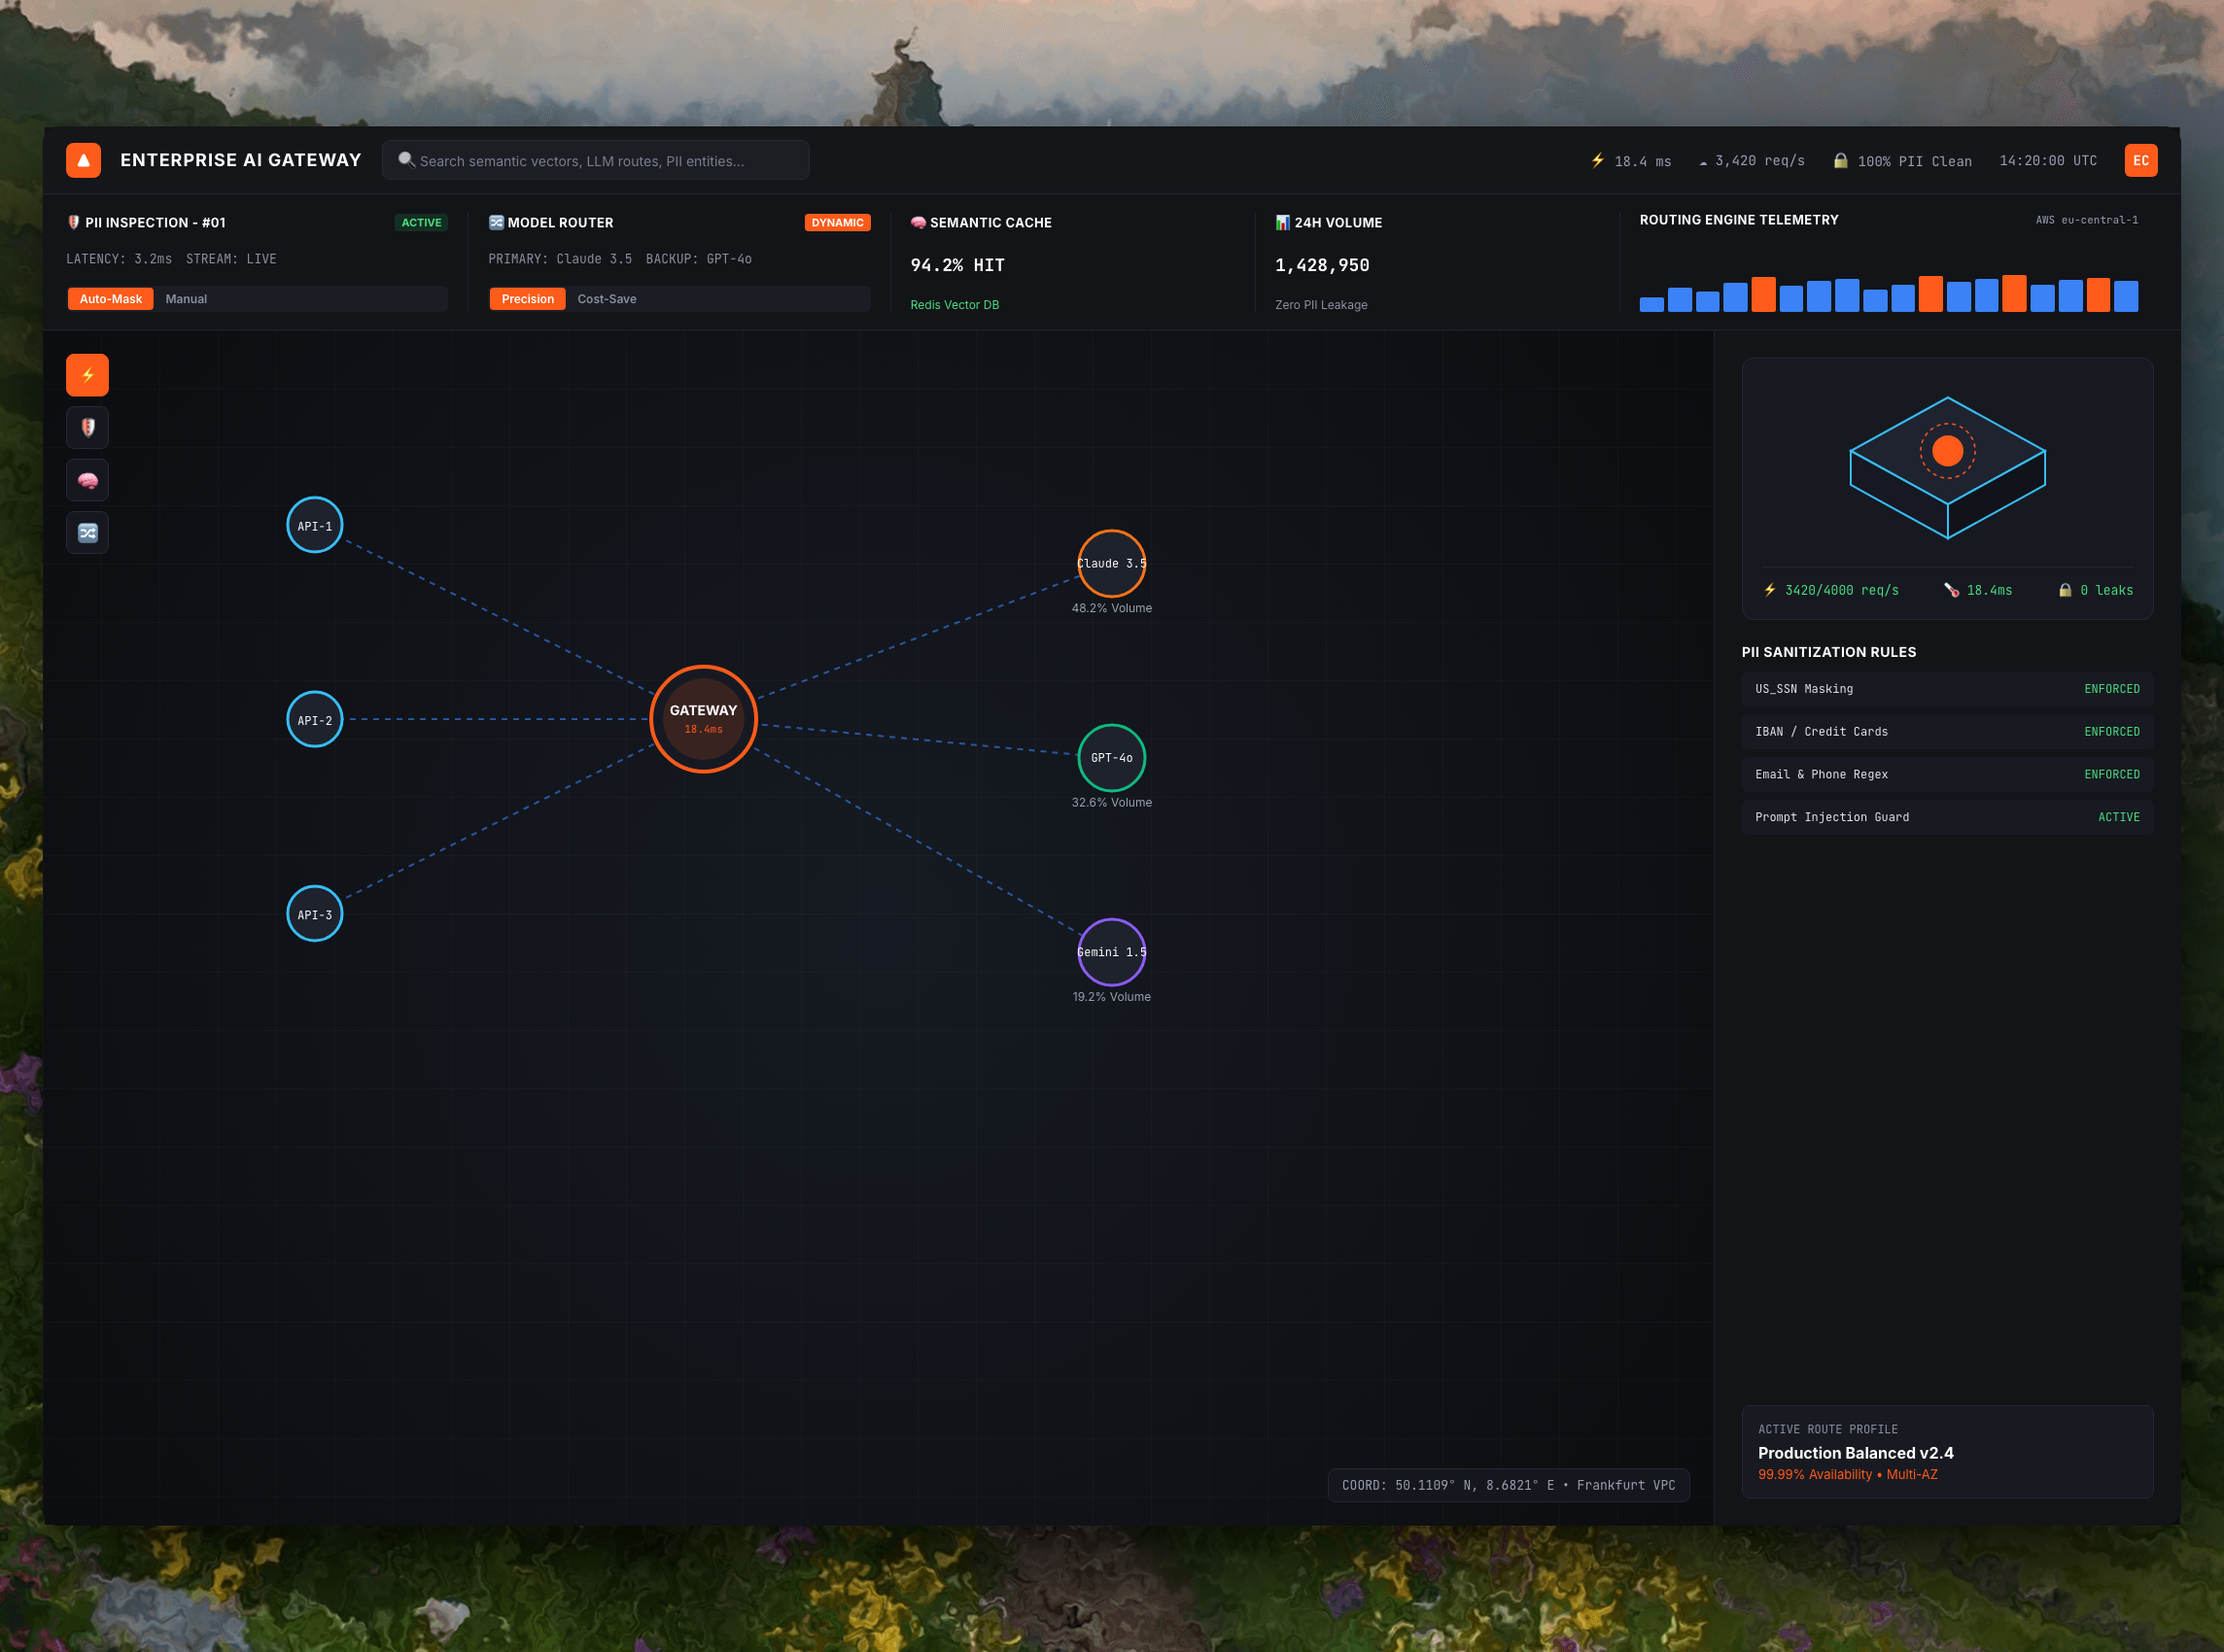Open the US_SSN Masking rule
Screen dimensions: 2224x1652
(x=1947, y=689)
